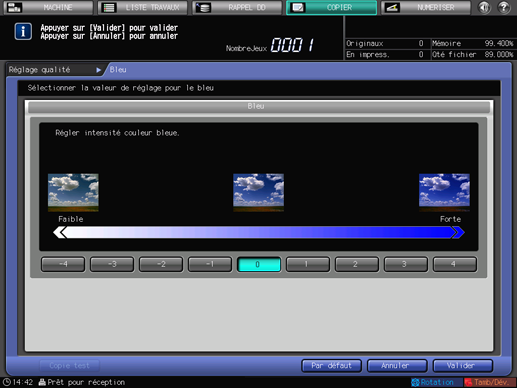Image resolution: width=517 pixels, height=388 pixels.
Task: Click Valider to confirm
Action: click(463, 366)
